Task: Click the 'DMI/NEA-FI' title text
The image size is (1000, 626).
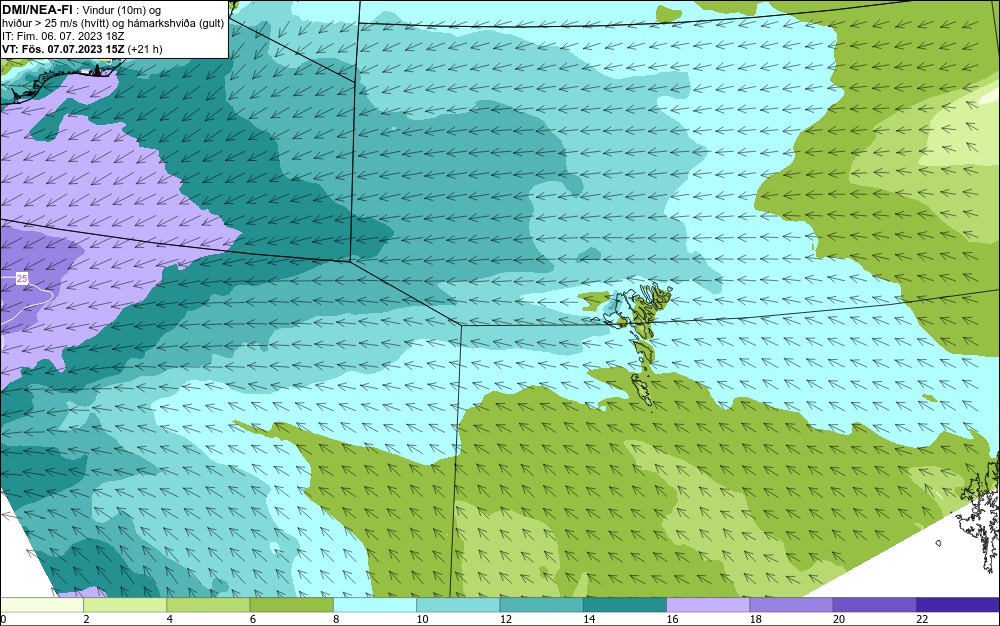Action: click(x=37, y=9)
